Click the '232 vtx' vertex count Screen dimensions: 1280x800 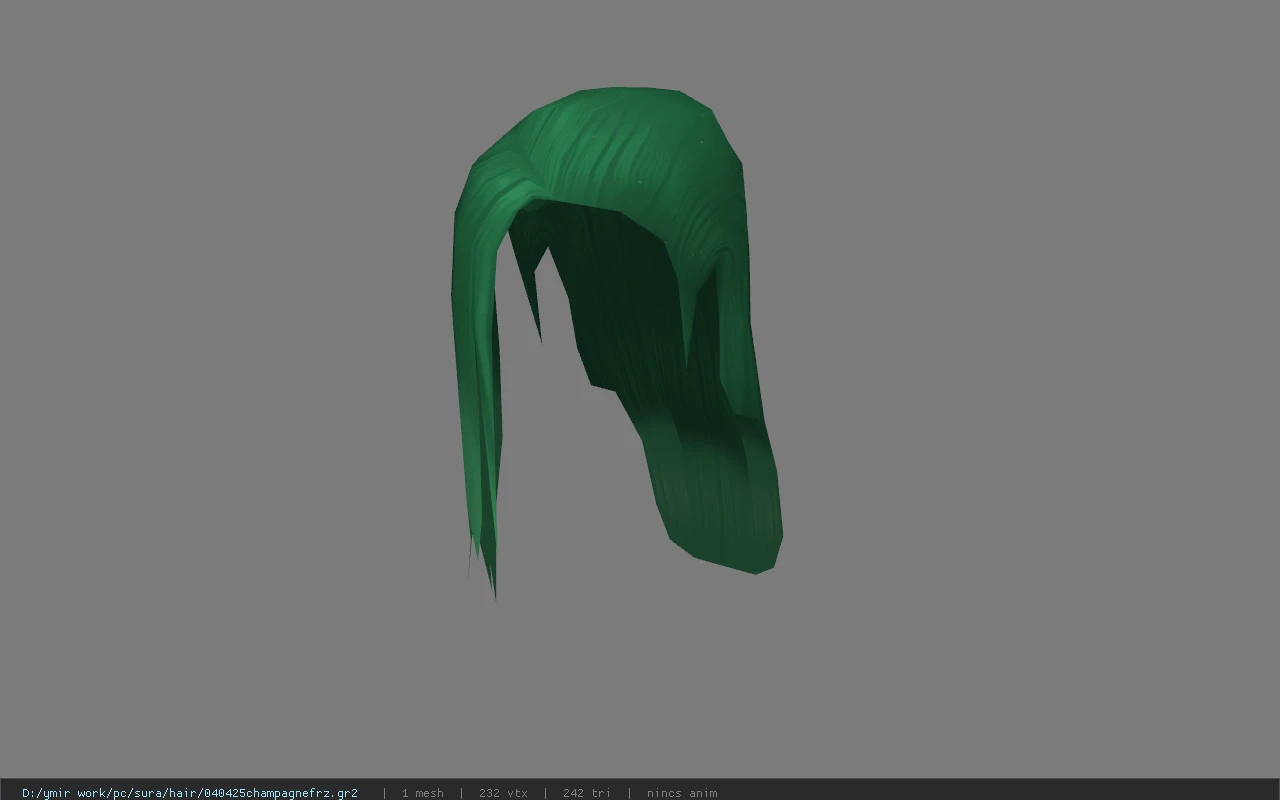tap(503, 793)
